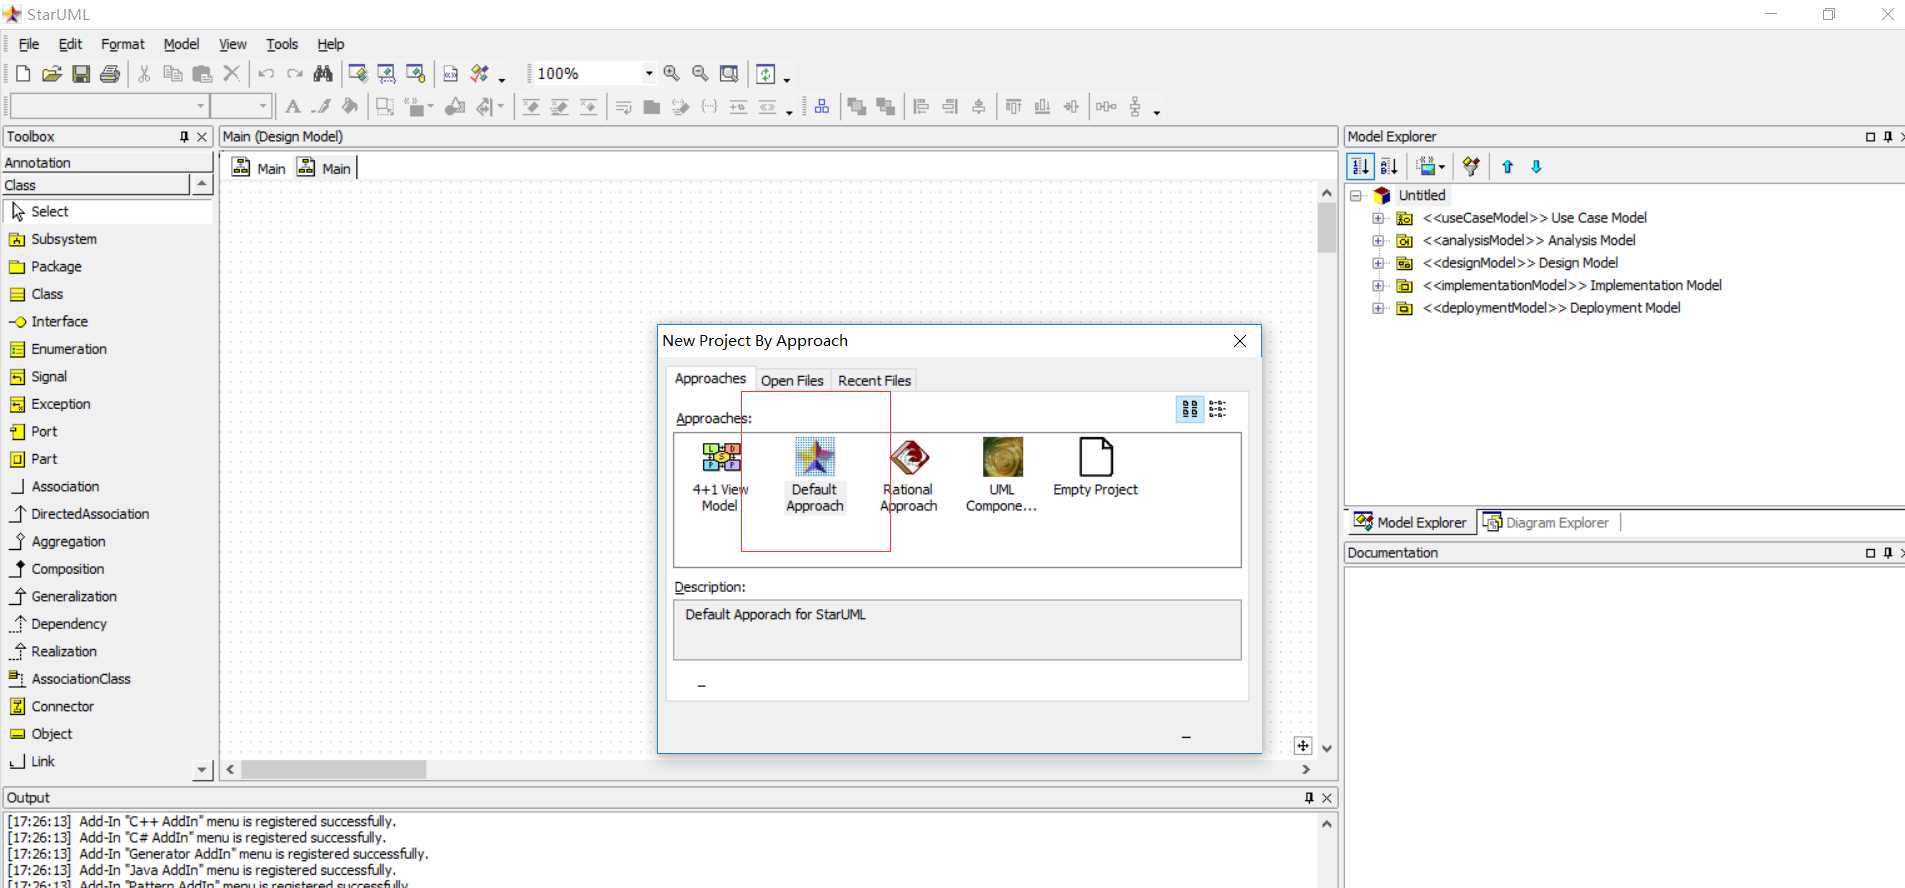Click the Layout Diagram blue icon

tap(822, 107)
